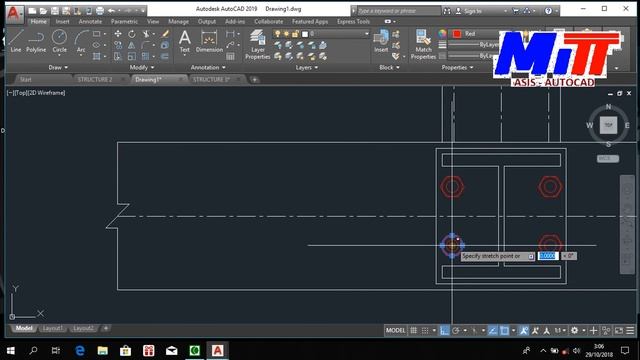Open the Dimension tool
The height and width of the screenshot is (360, 640).
pos(209,41)
